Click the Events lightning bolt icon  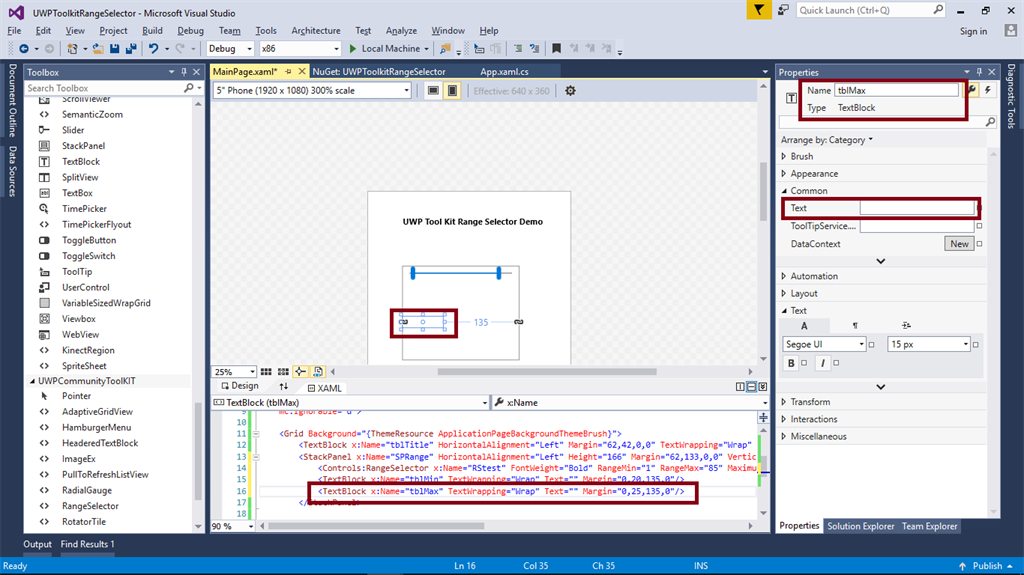coord(990,90)
